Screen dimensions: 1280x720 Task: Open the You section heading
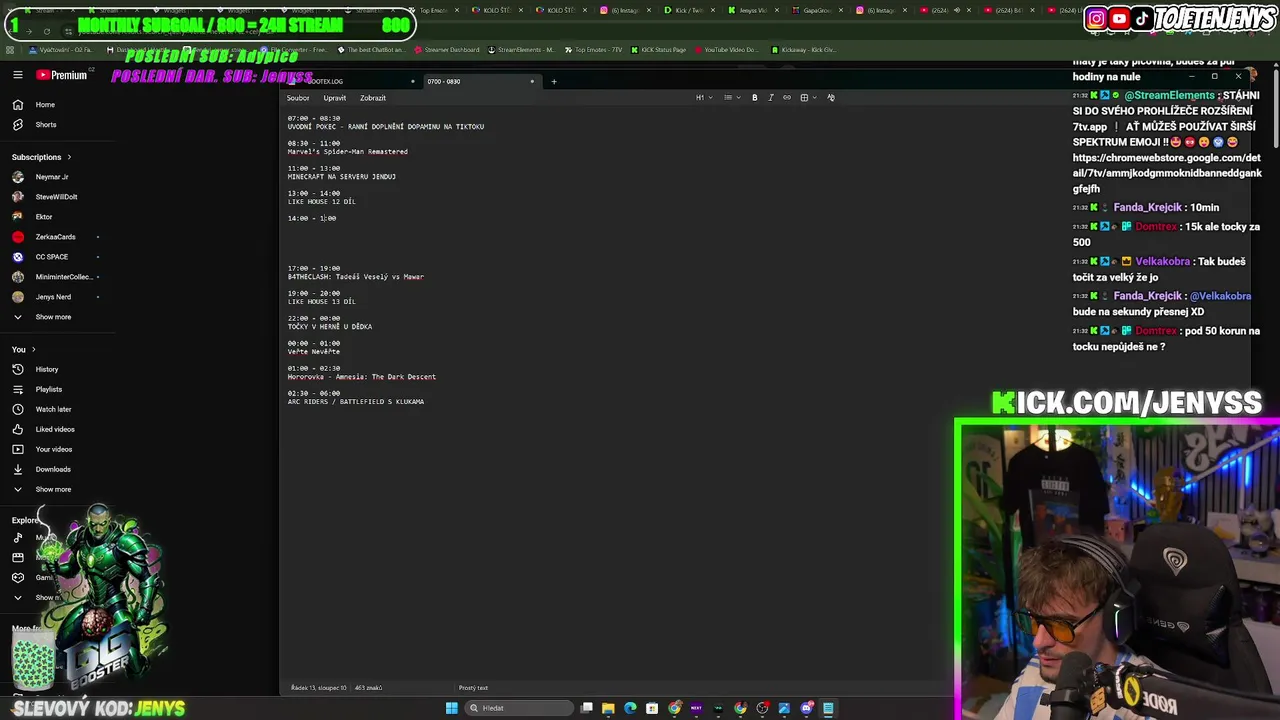point(23,350)
